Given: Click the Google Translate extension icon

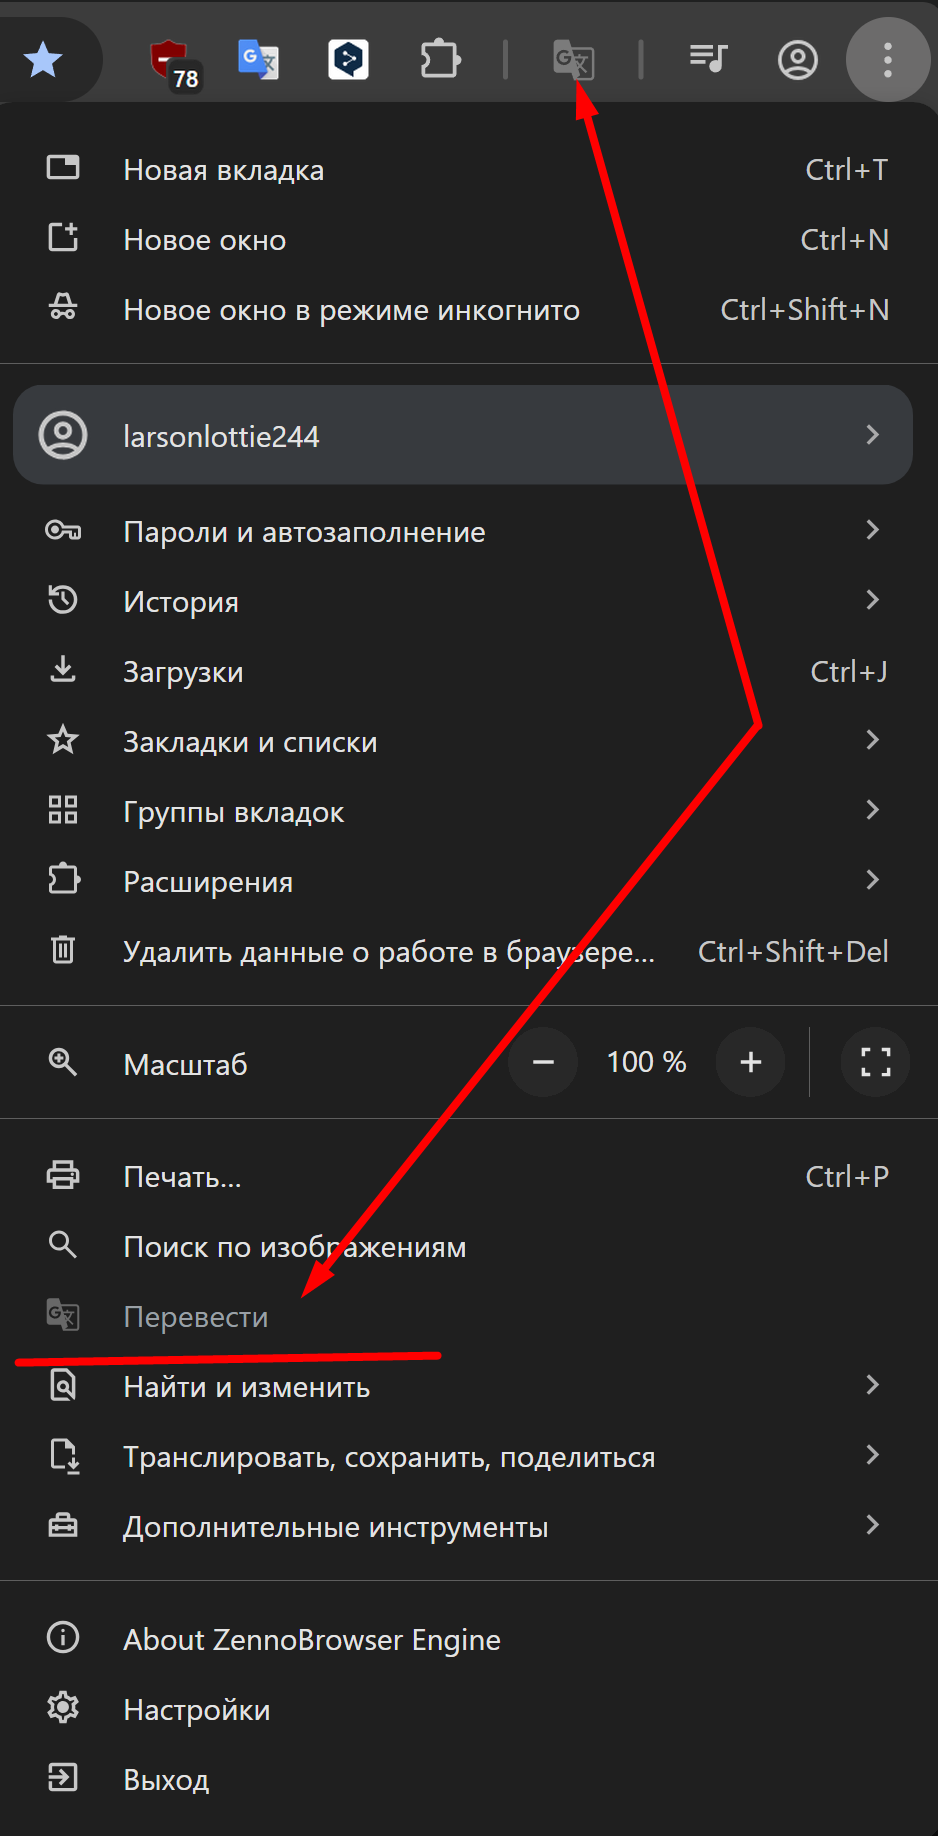Looking at the screenshot, I should [258, 60].
